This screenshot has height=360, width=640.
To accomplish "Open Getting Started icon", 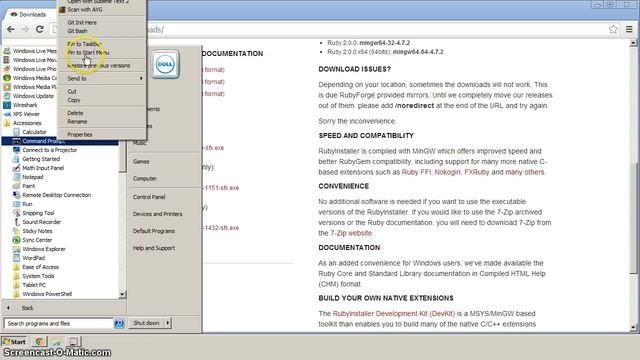I will tap(16, 159).
